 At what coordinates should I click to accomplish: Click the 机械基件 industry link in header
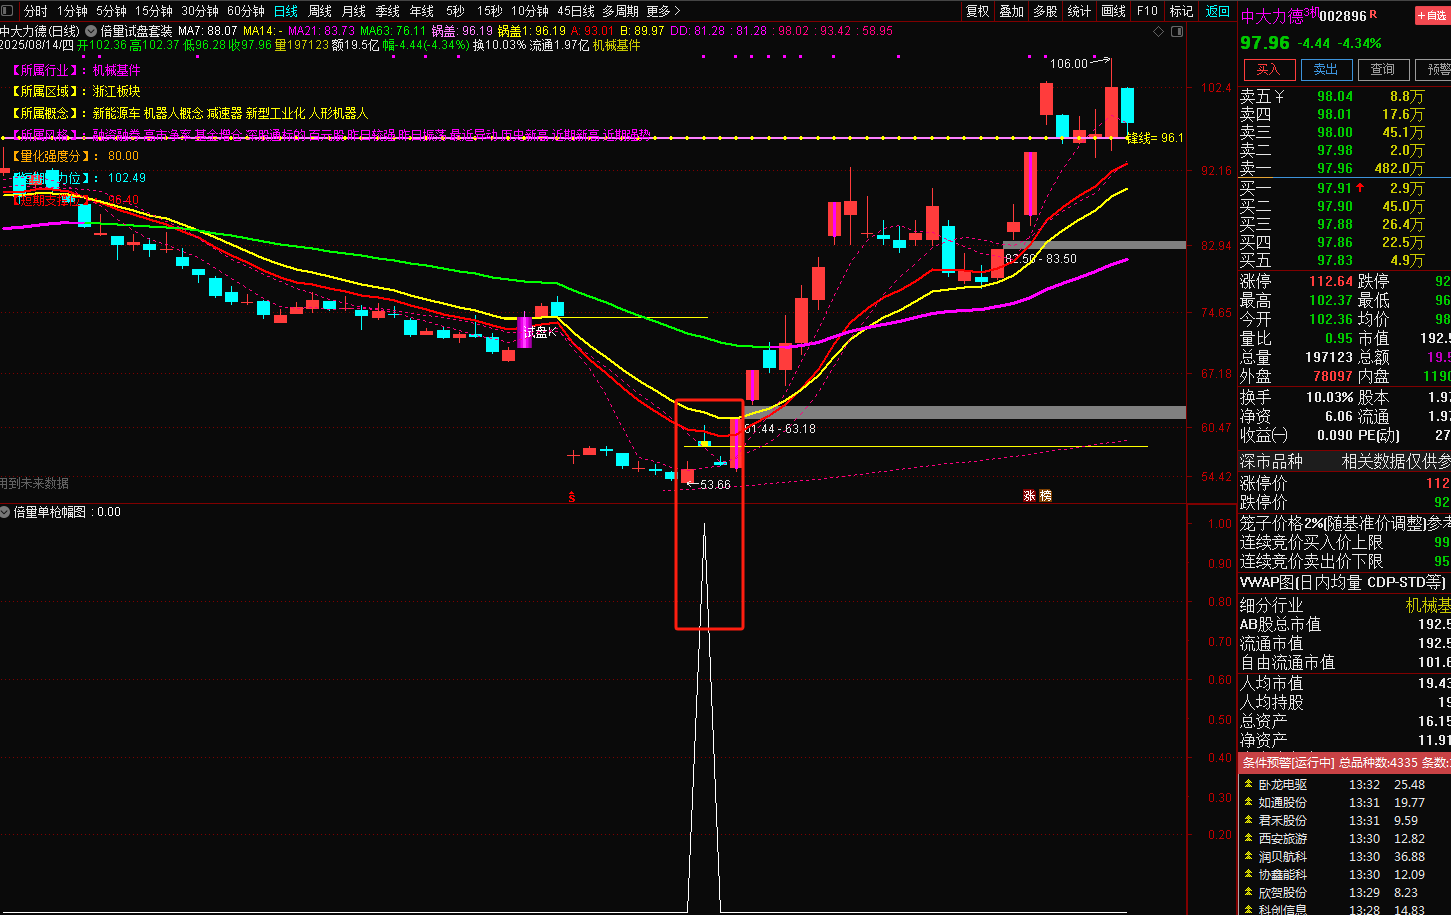click(x=617, y=45)
